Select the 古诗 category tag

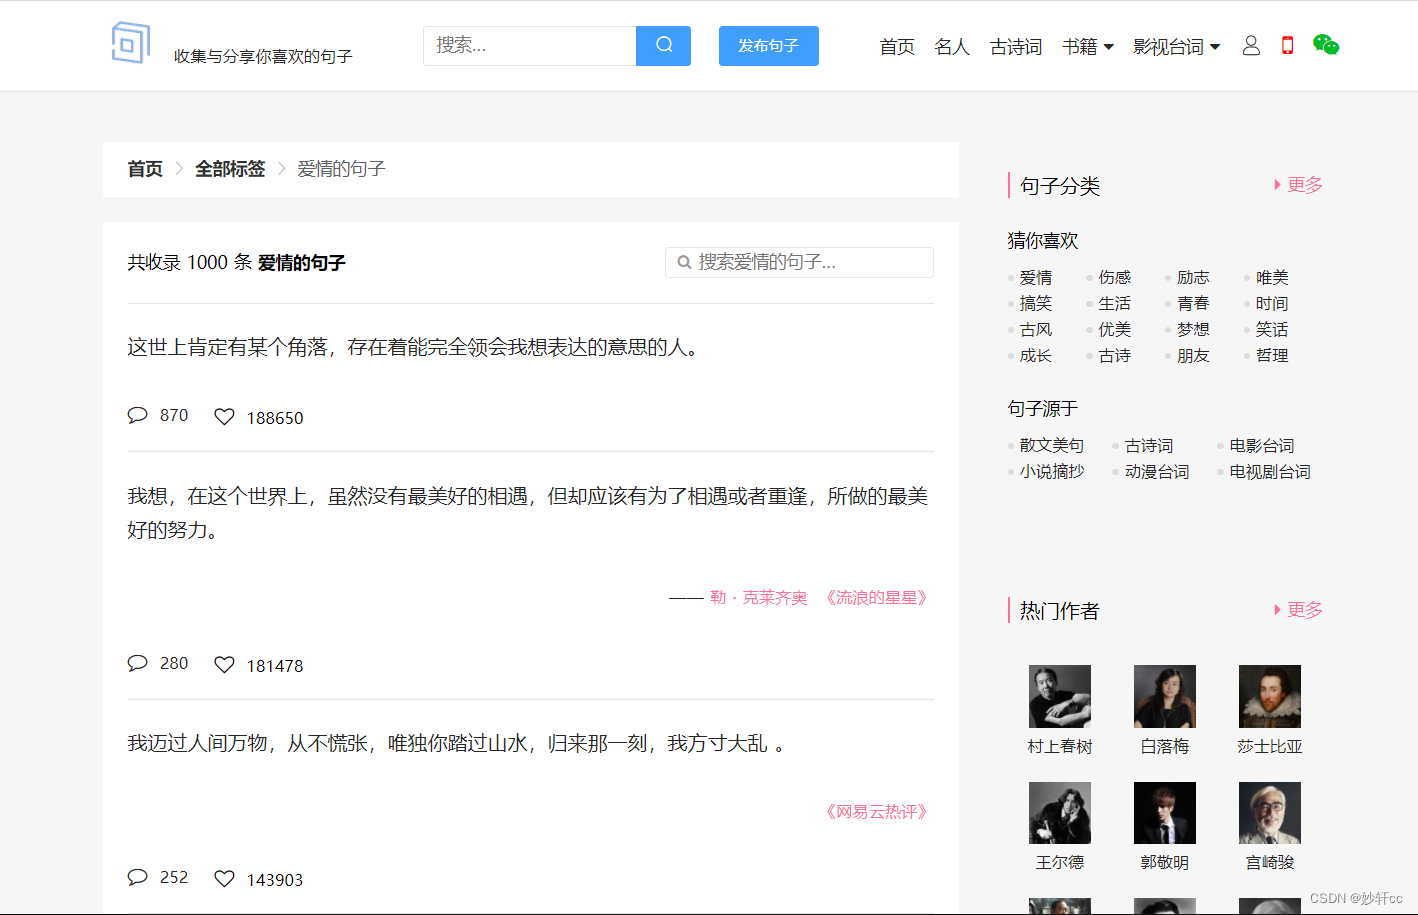[x=1115, y=355]
